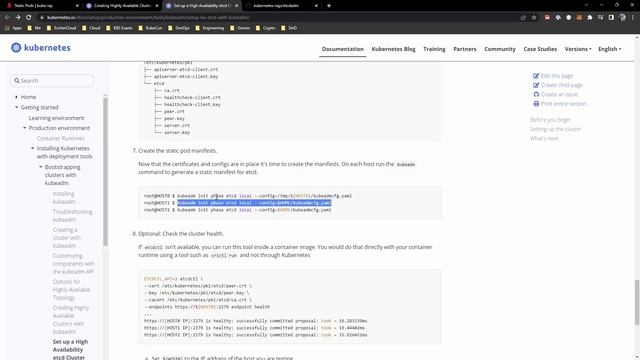This screenshot has height=360, width=640.
Task: Open the Versions dropdown
Action: tap(578, 49)
